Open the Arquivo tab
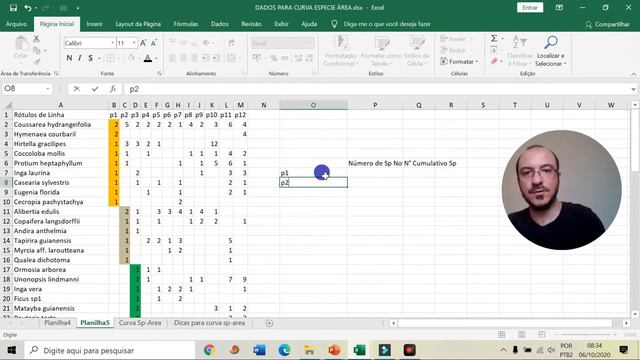 click(16, 24)
